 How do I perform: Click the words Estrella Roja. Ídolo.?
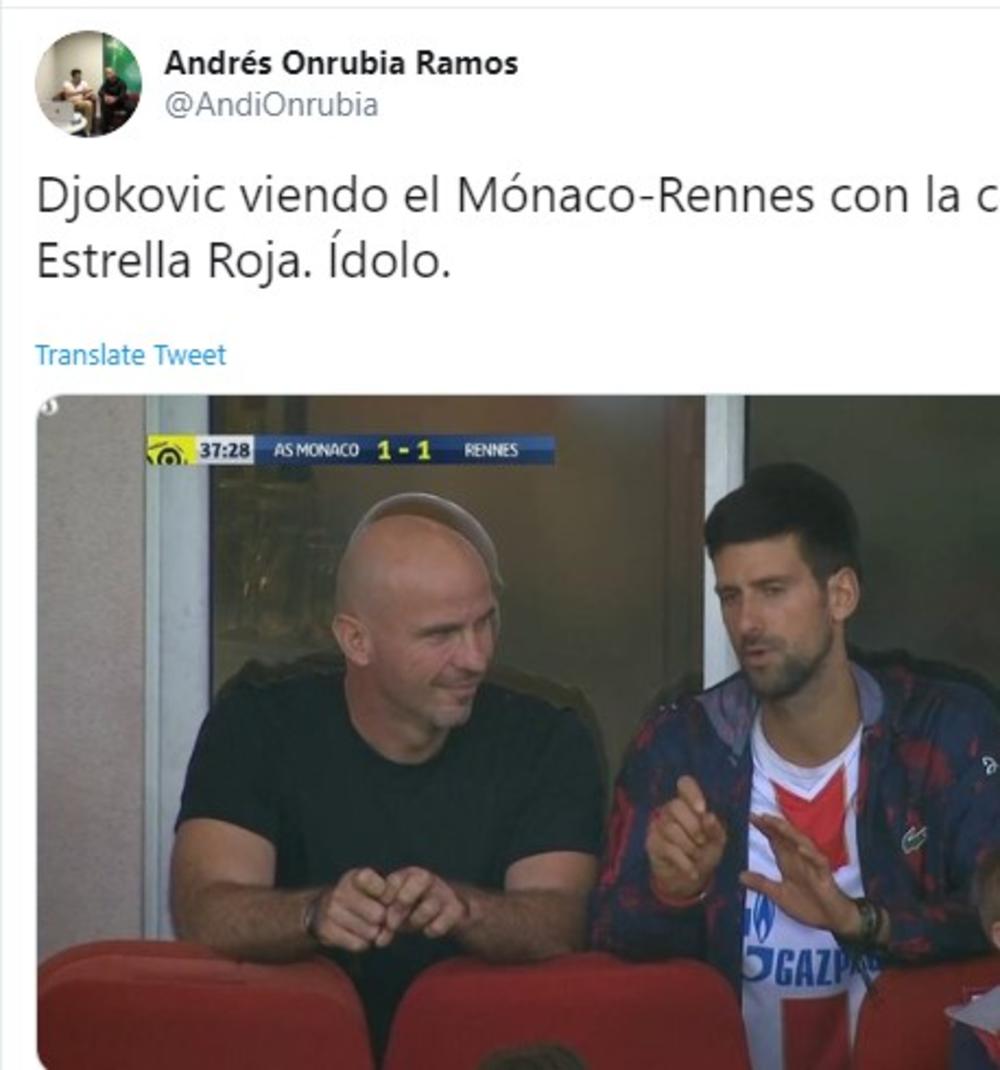tap(244, 261)
